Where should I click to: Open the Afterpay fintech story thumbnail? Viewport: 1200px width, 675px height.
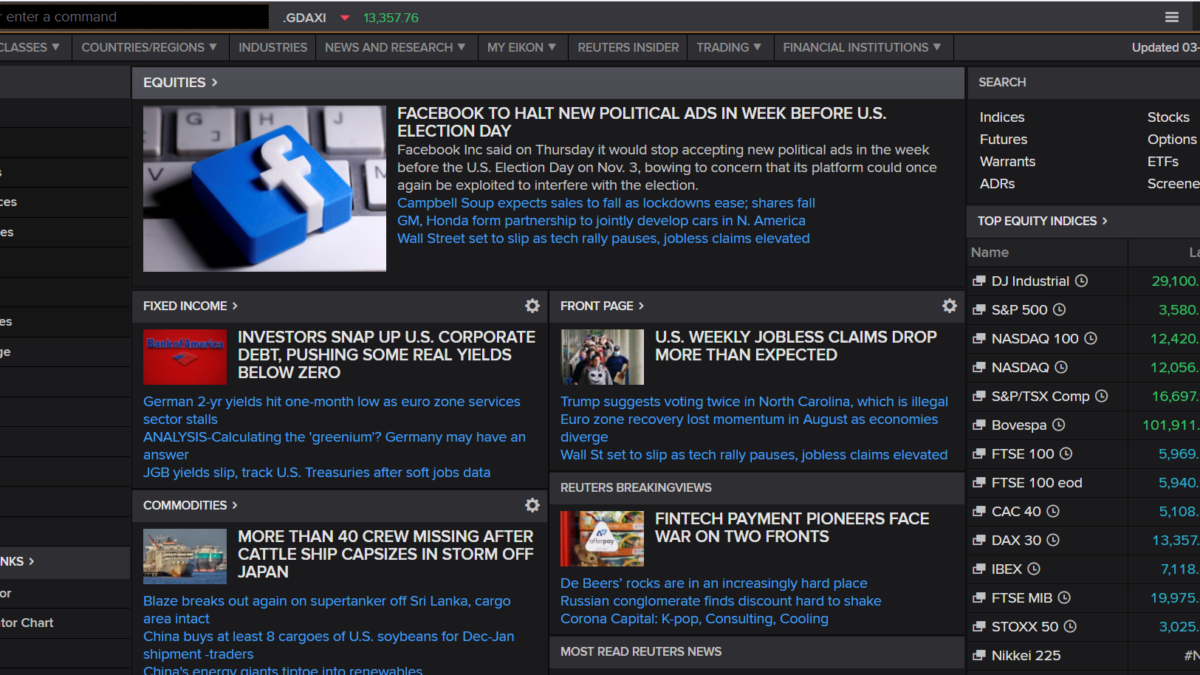click(602, 539)
